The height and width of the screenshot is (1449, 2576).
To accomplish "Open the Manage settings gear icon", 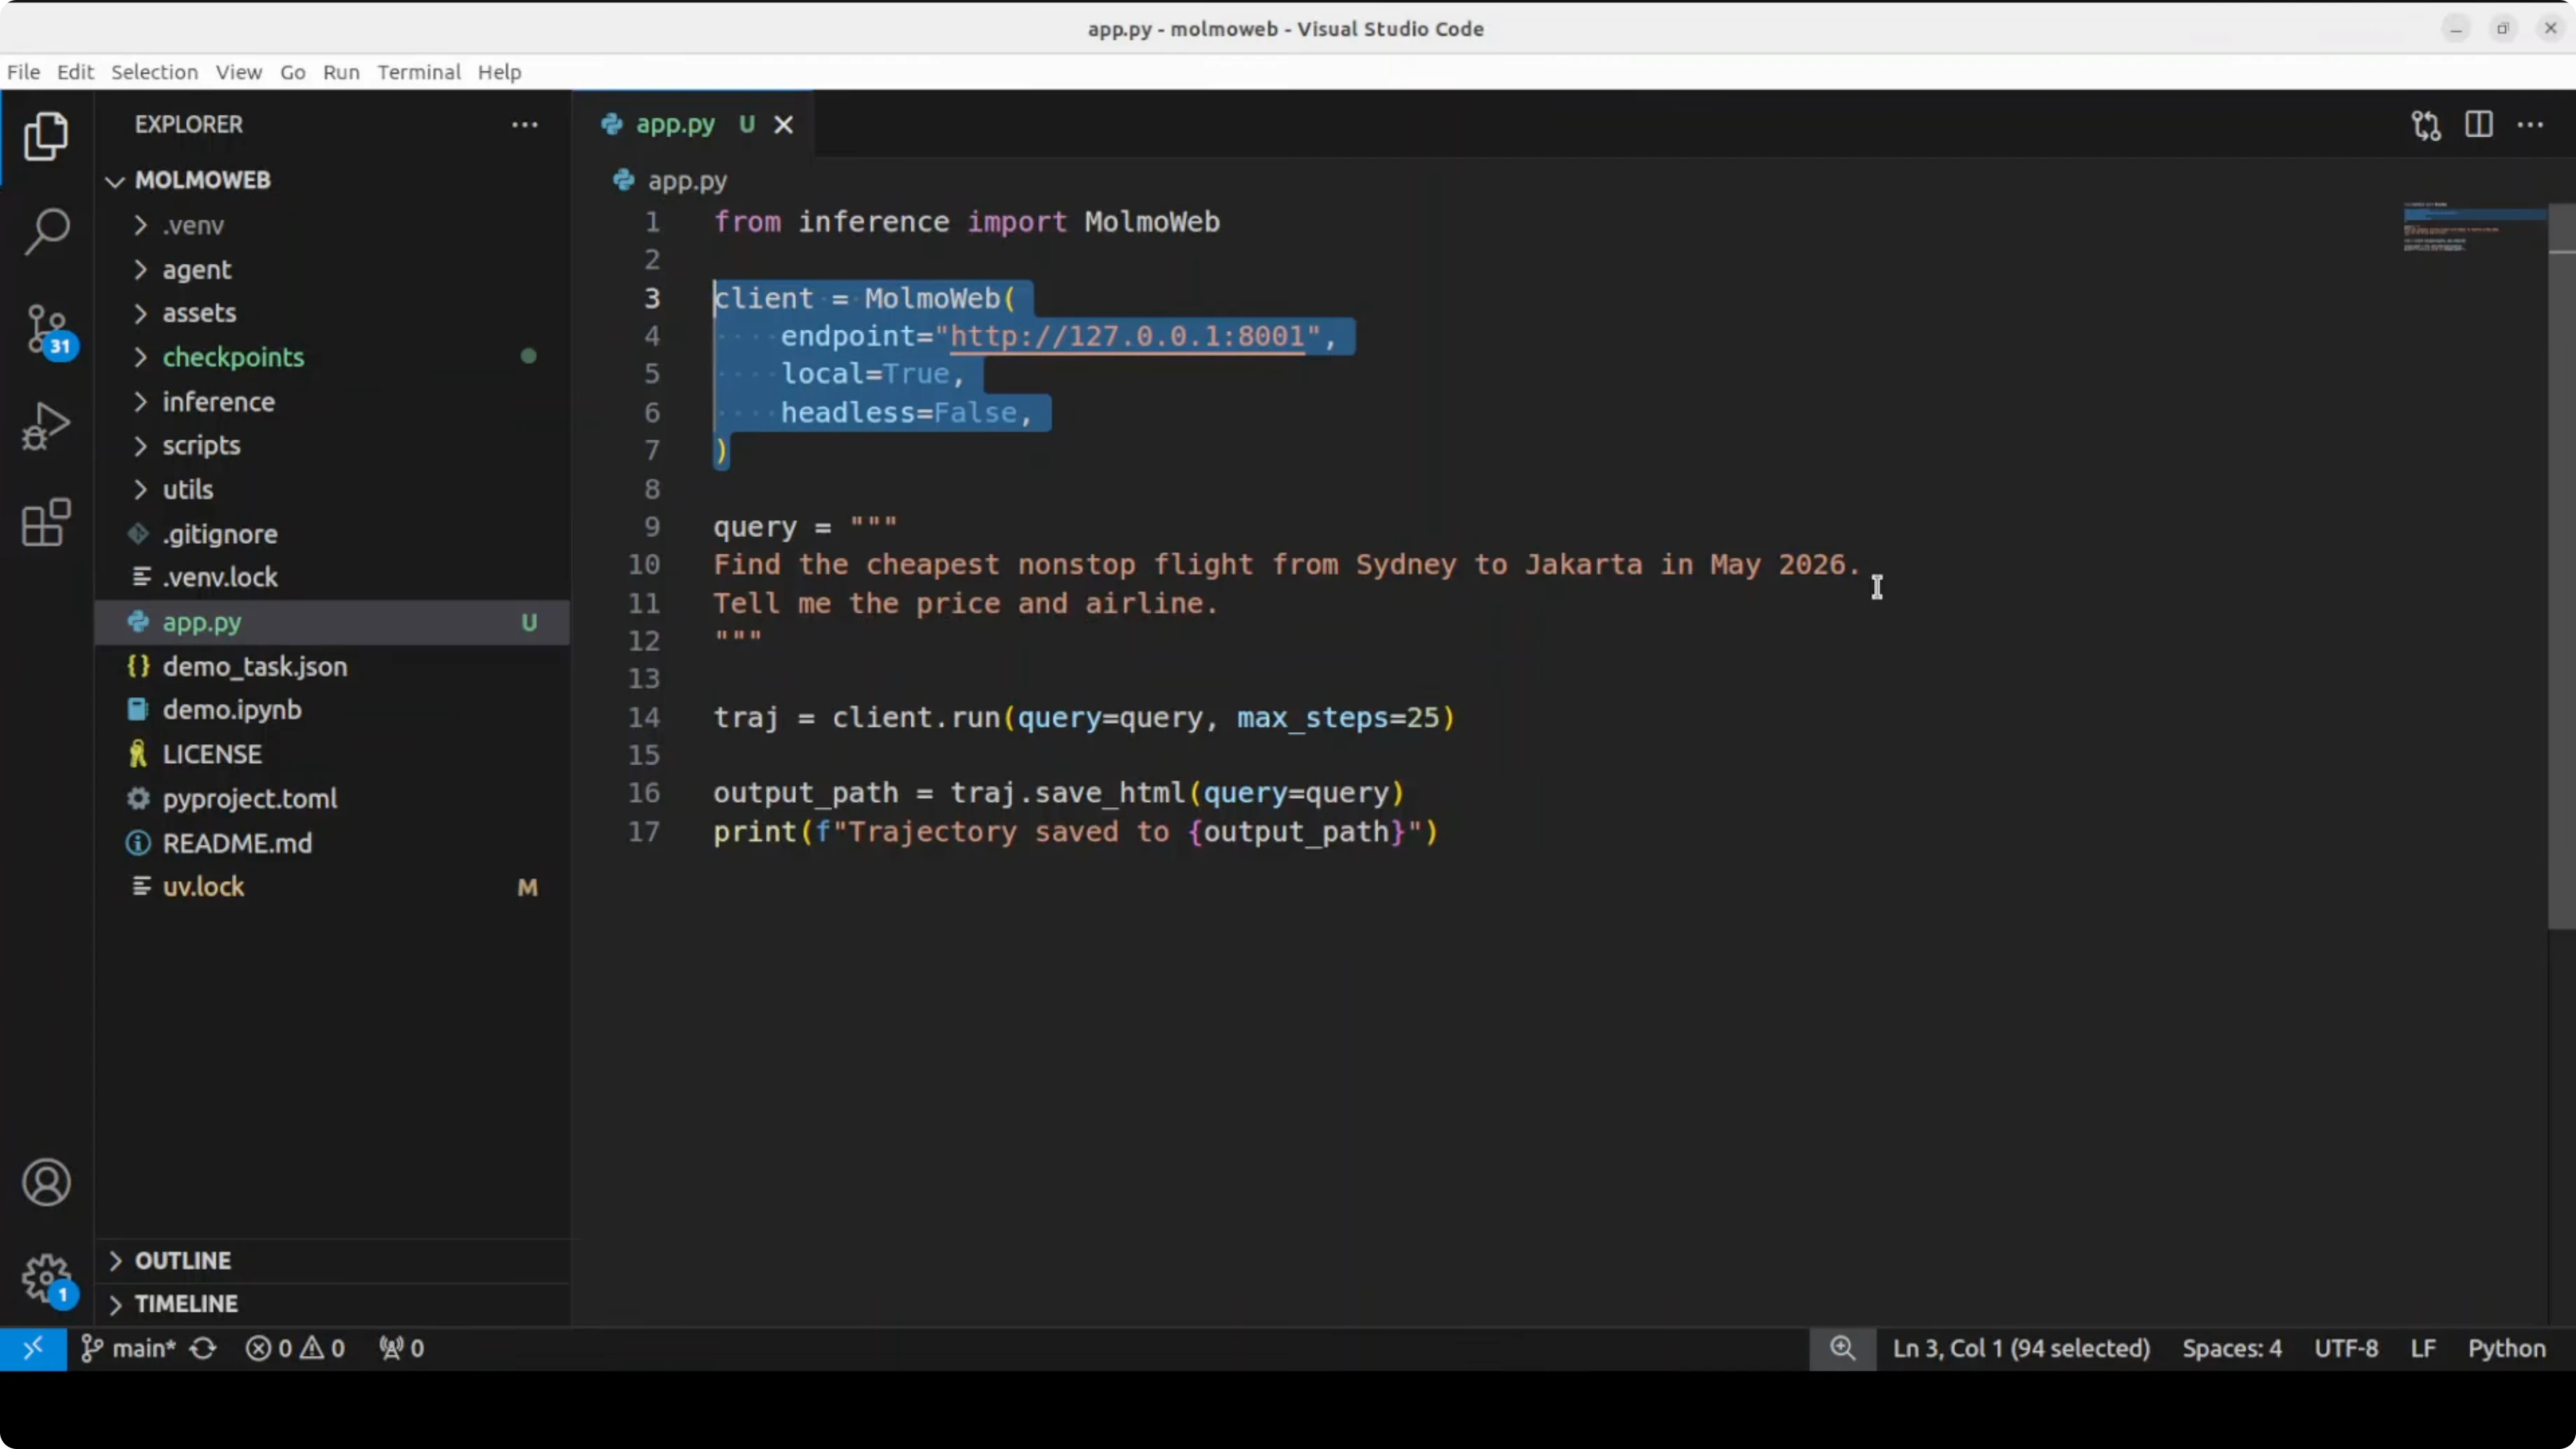I will pyautogui.click(x=46, y=1278).
